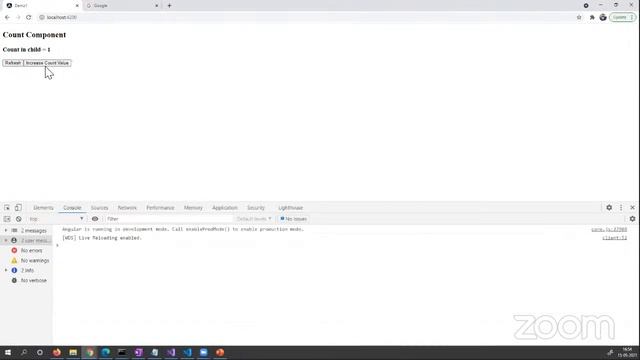Click the Increase Count Value button
The image size is (640, 360).
[x=47, y=63]
